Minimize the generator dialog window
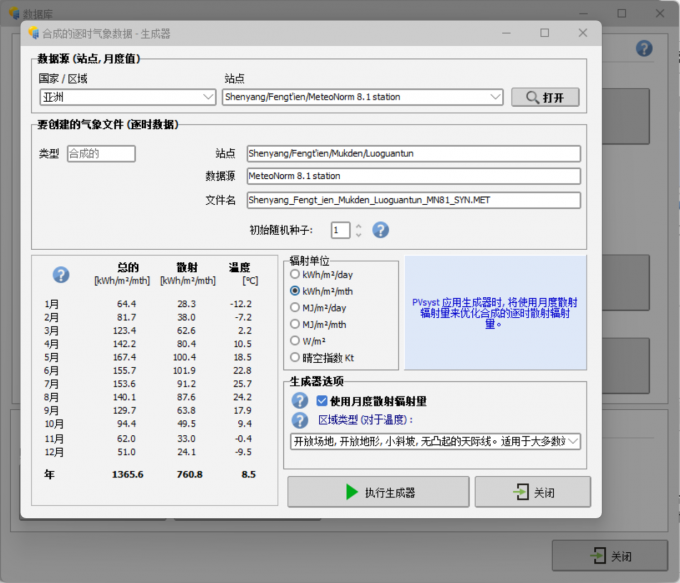 point(506,33)
